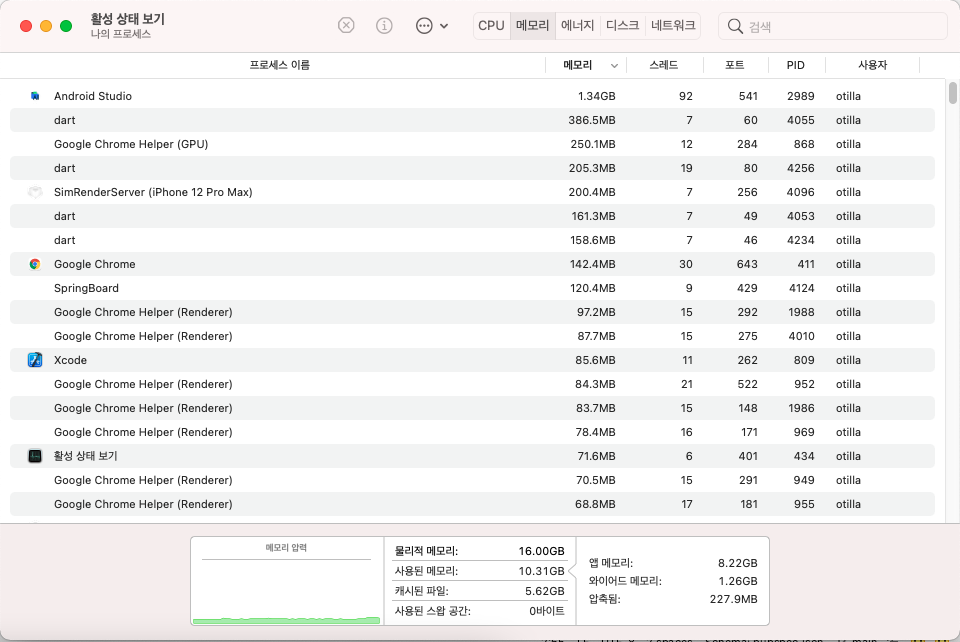This screenshot has height=642, width=960.
Task: Select the dart process using 386.5MB
Action: 472,120
